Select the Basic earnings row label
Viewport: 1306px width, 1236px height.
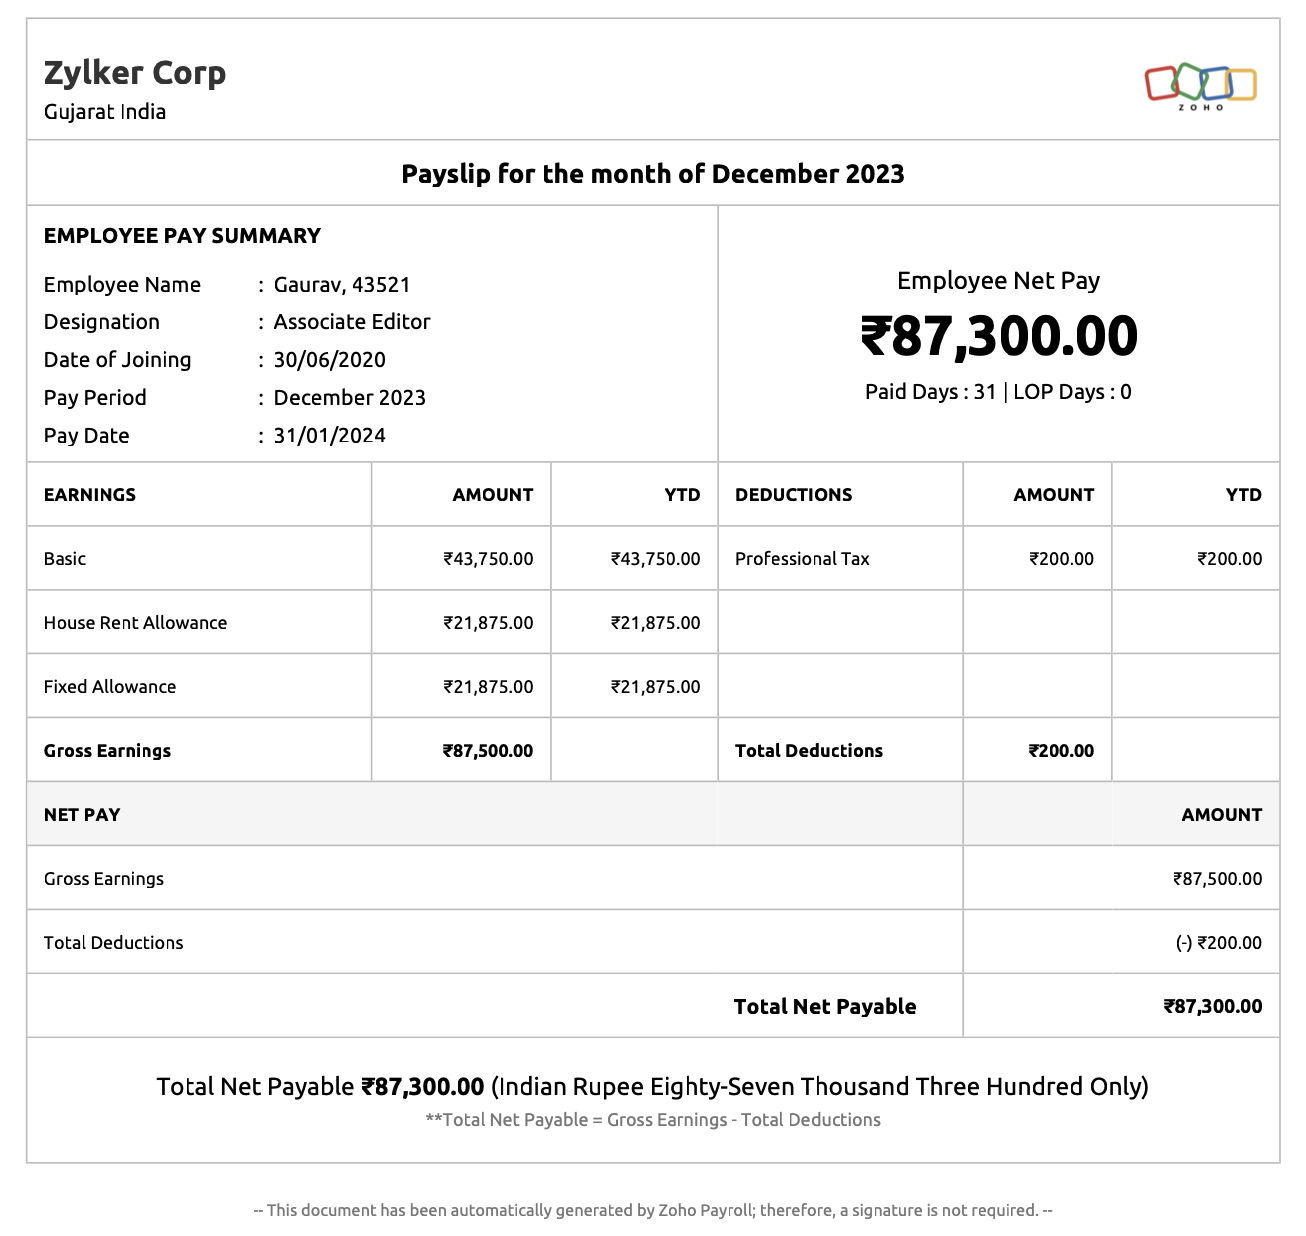click(x=65, y=559)
